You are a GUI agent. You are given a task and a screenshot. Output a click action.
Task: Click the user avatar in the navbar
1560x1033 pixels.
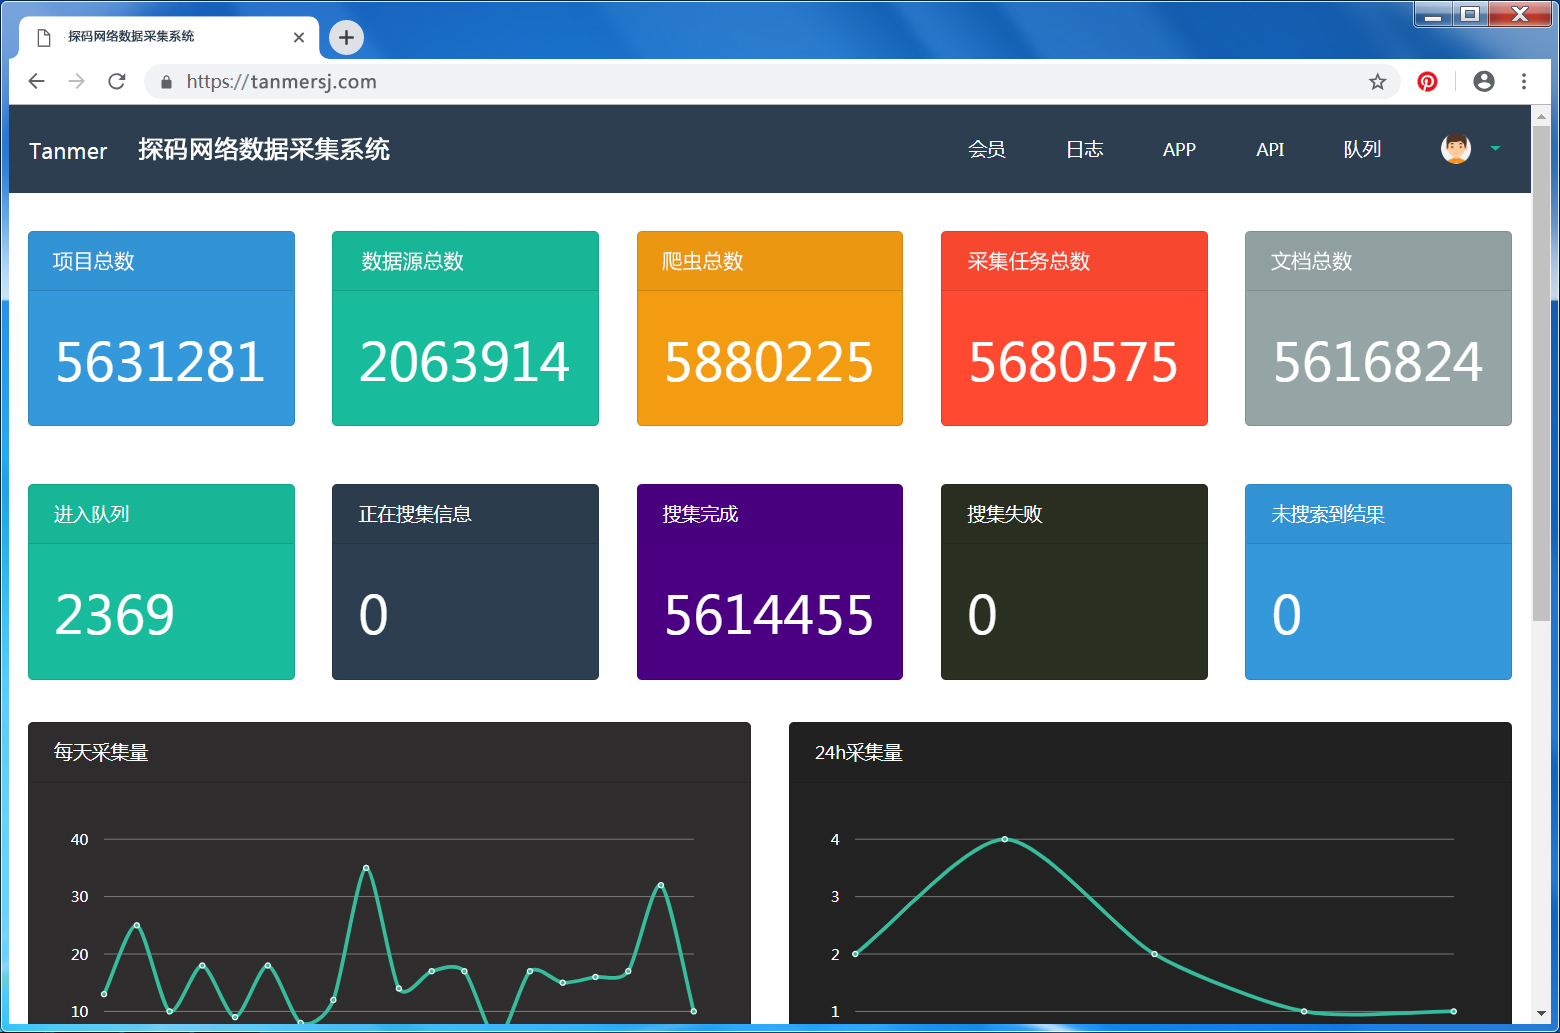(1456, 149)
